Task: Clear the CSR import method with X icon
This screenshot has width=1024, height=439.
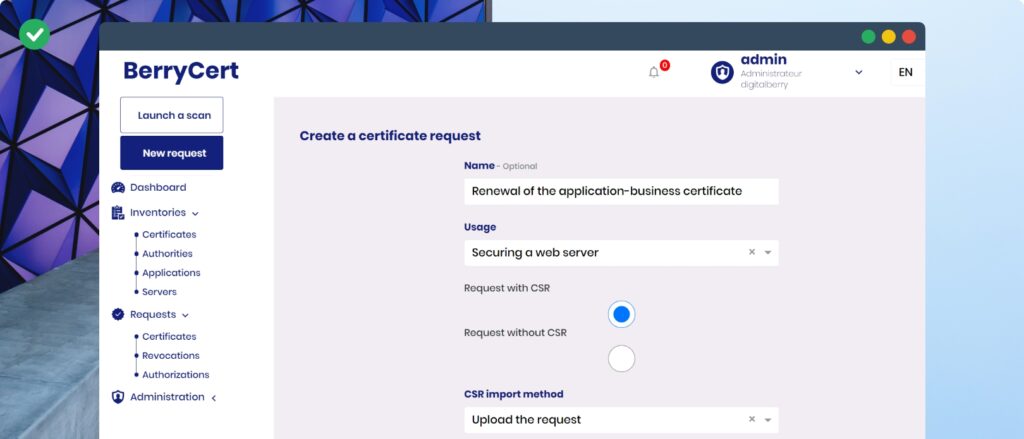Action: coord(752,420)
